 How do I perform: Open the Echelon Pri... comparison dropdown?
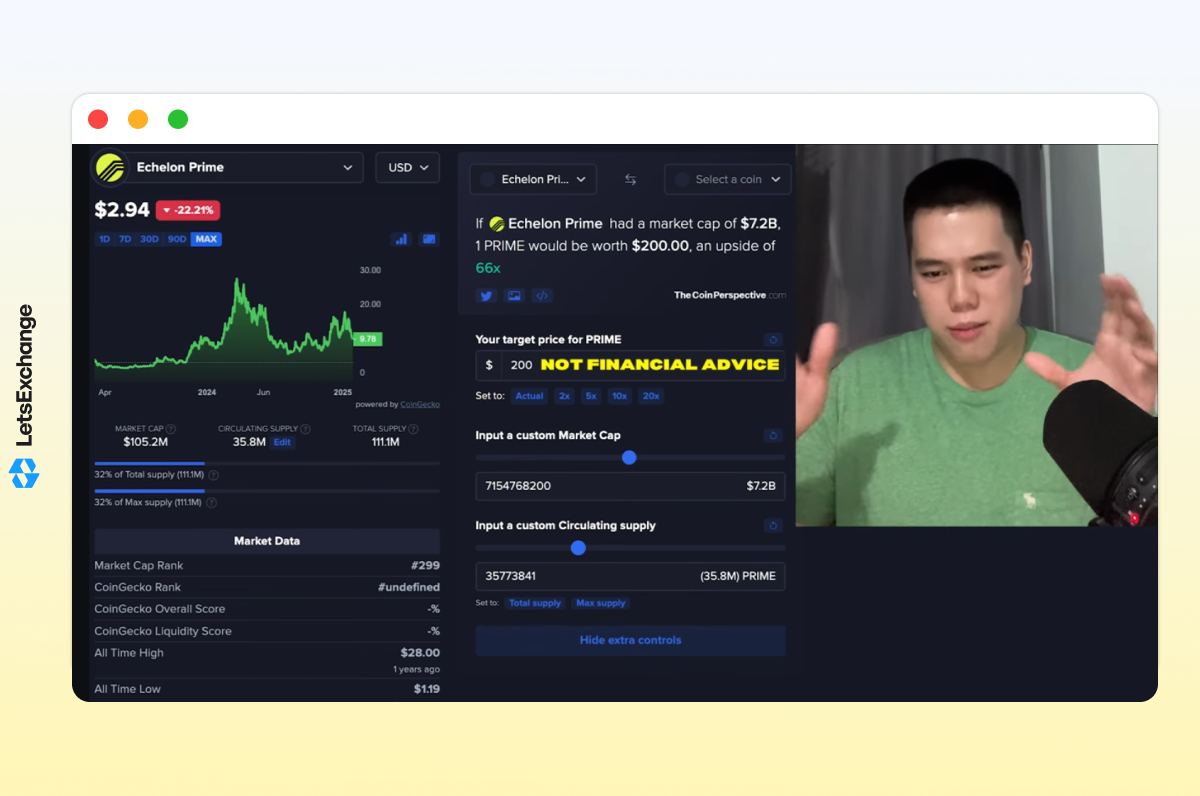[x=533, y=179]
